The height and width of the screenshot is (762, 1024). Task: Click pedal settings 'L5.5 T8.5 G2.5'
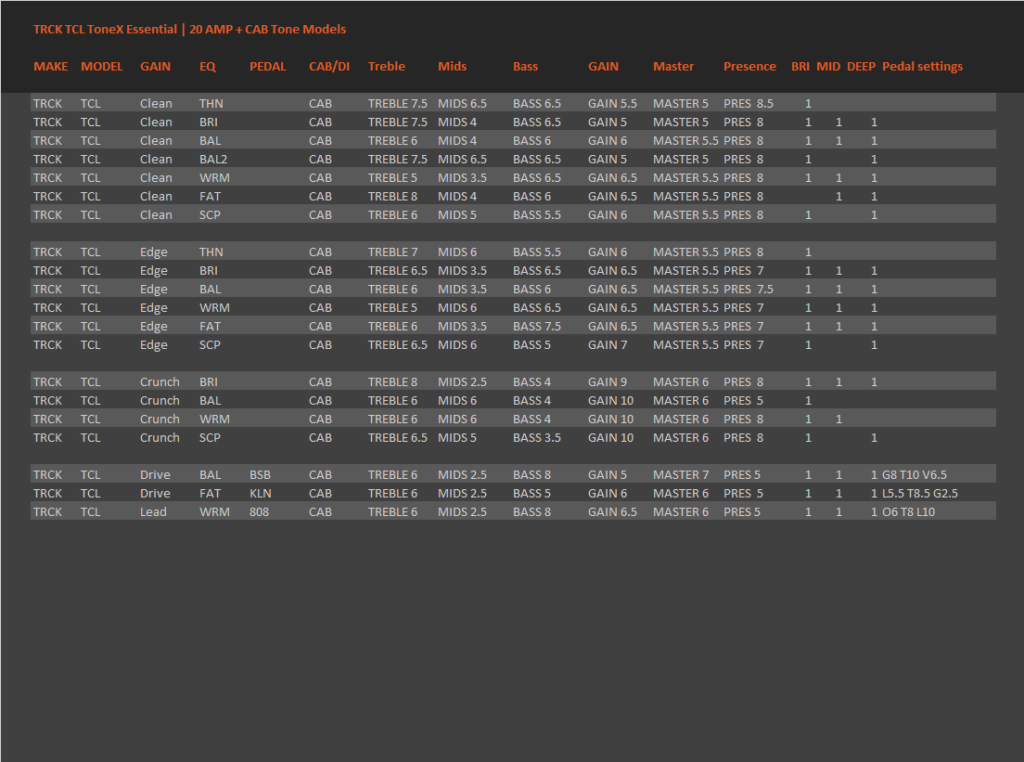[920, 494]
